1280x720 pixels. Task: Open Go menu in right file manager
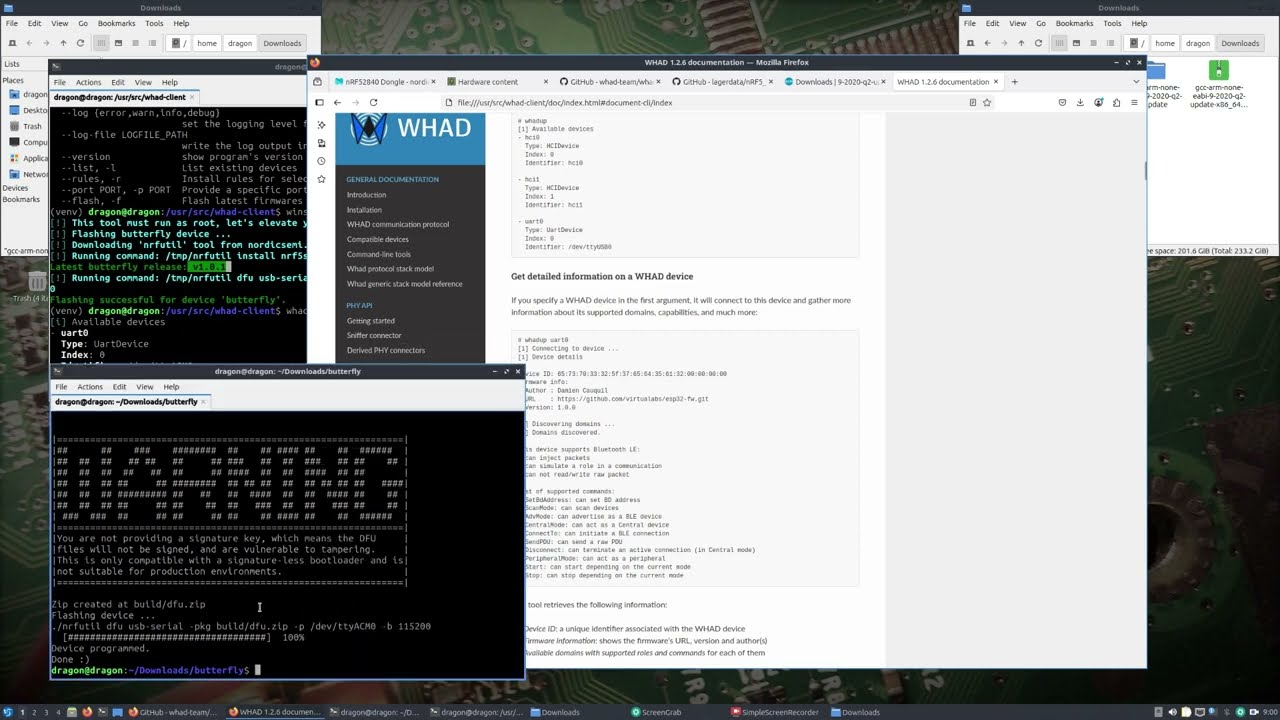point(1040,23)
